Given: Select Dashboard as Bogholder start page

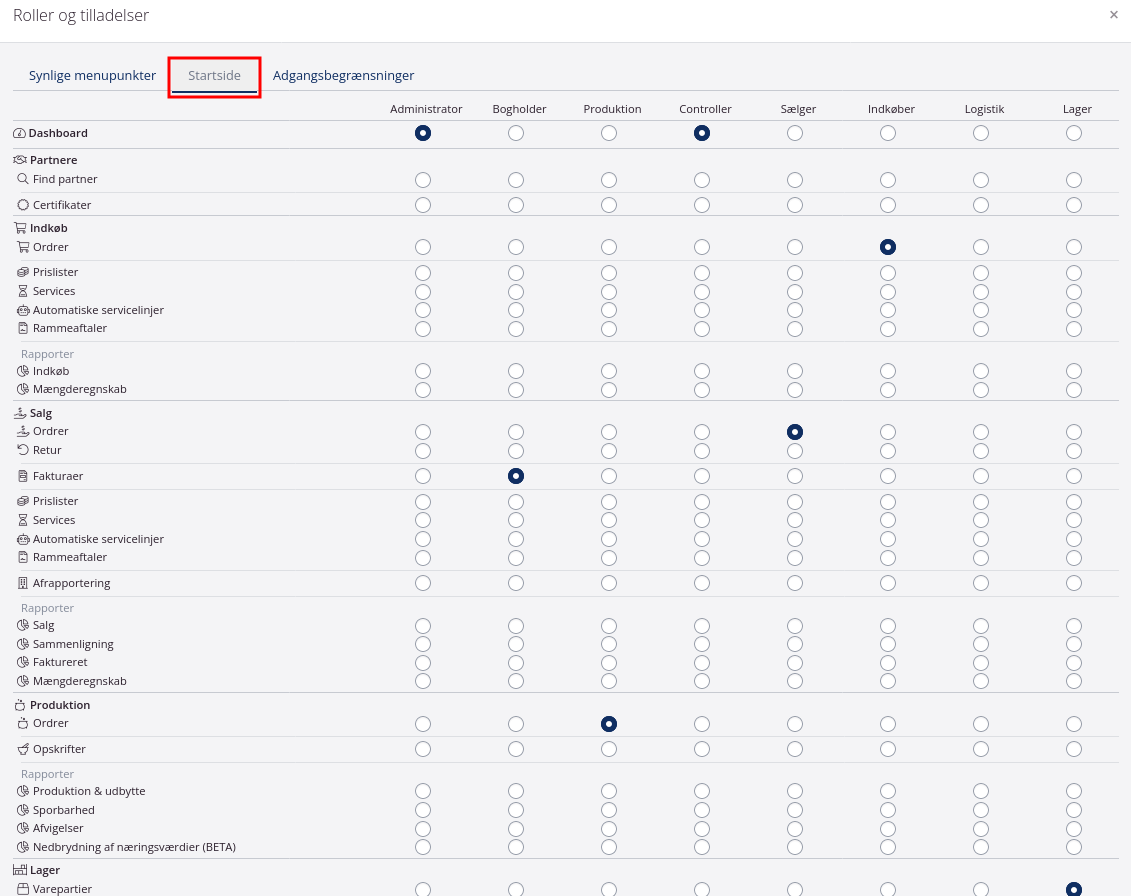Looking at the screenshot, I should pyautogui.click(x=516, y=133).
